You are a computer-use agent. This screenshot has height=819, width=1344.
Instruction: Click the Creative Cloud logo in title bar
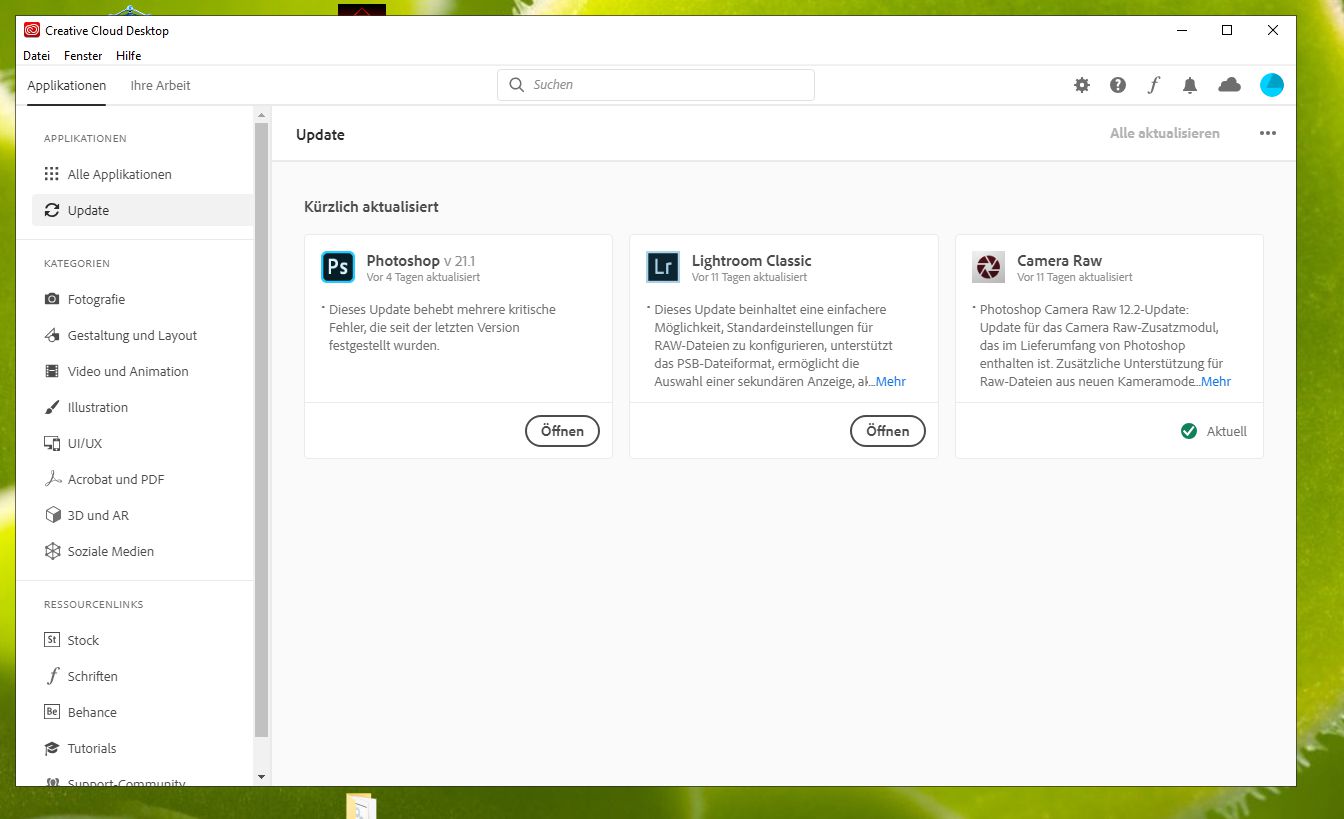click(32, 30)
